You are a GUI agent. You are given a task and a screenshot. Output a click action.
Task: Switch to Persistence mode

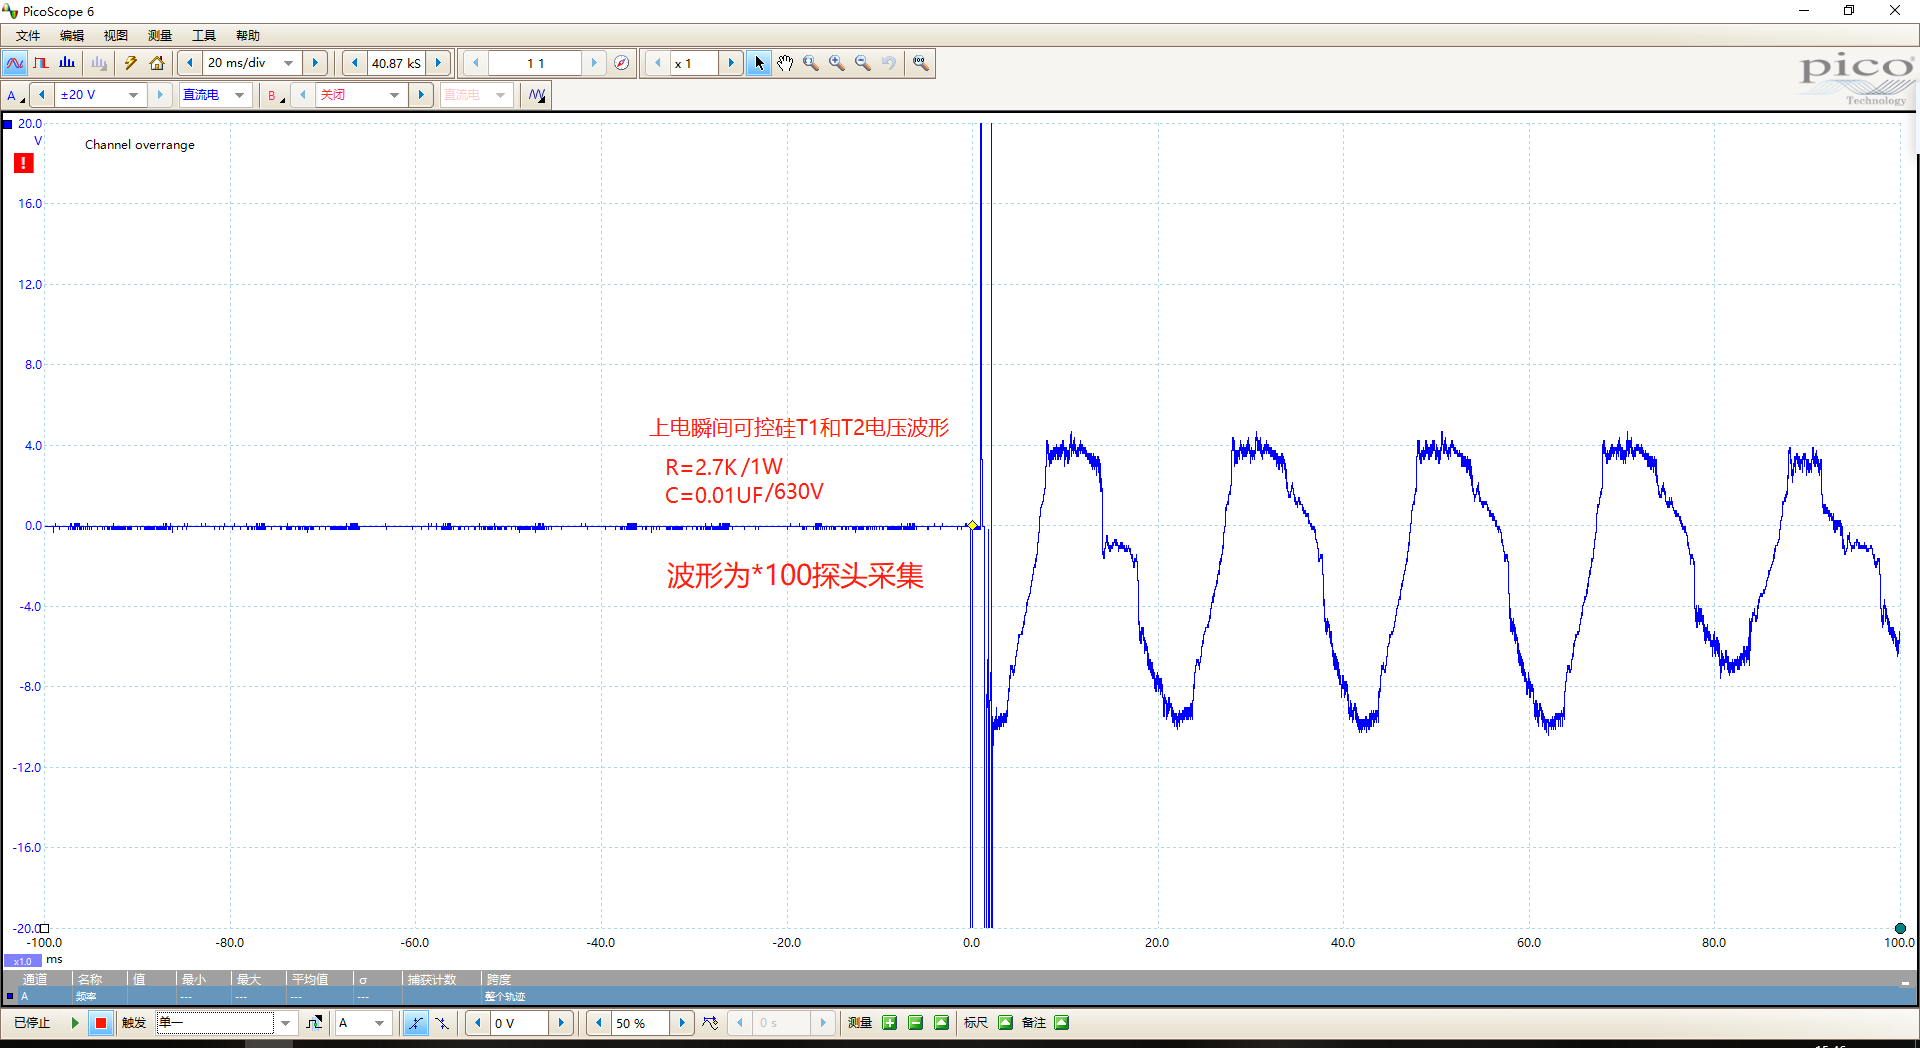pos(41,63)
